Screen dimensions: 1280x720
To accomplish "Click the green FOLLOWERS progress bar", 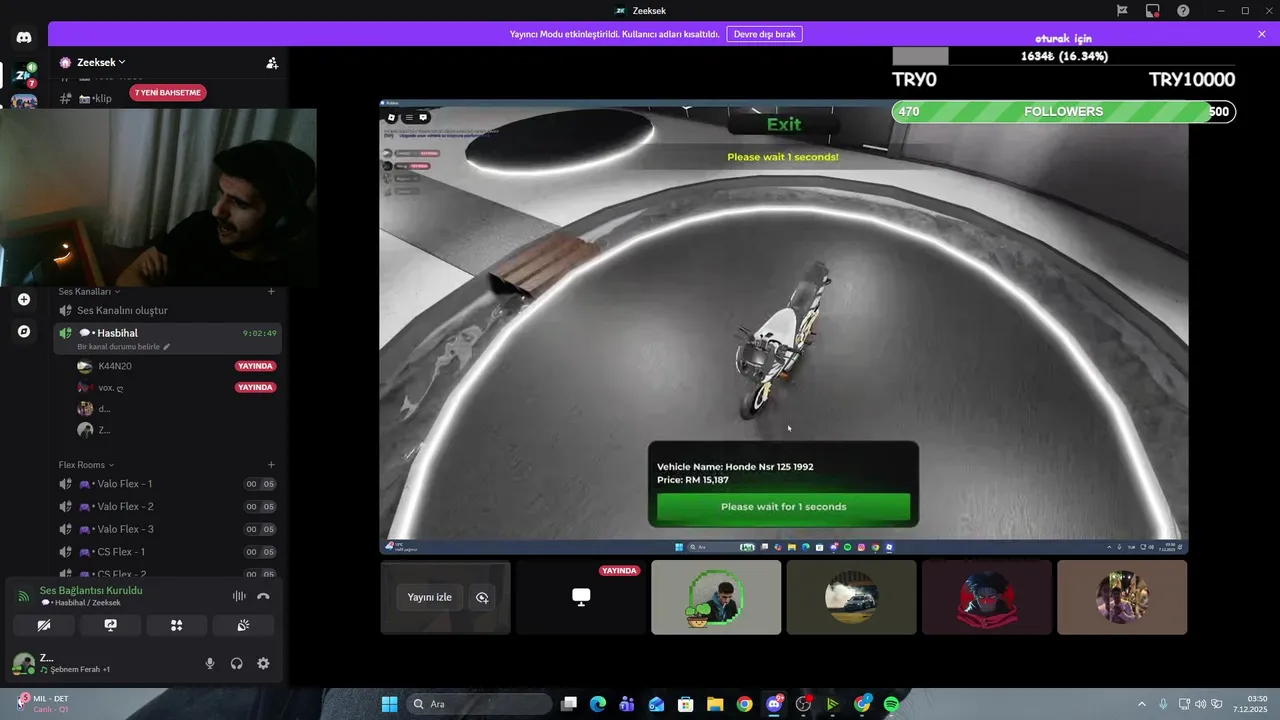I will [1064, 112].
